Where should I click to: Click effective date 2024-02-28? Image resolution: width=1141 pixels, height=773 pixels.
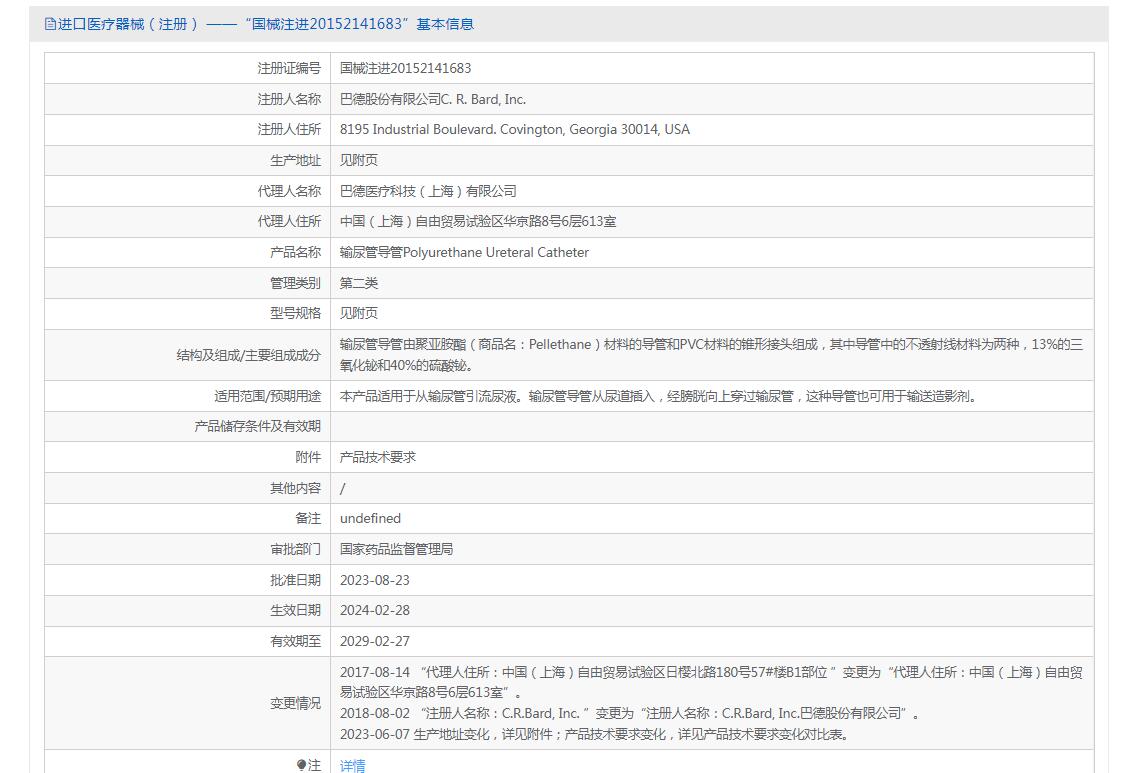pyautogui.click(x=375, y=610)
